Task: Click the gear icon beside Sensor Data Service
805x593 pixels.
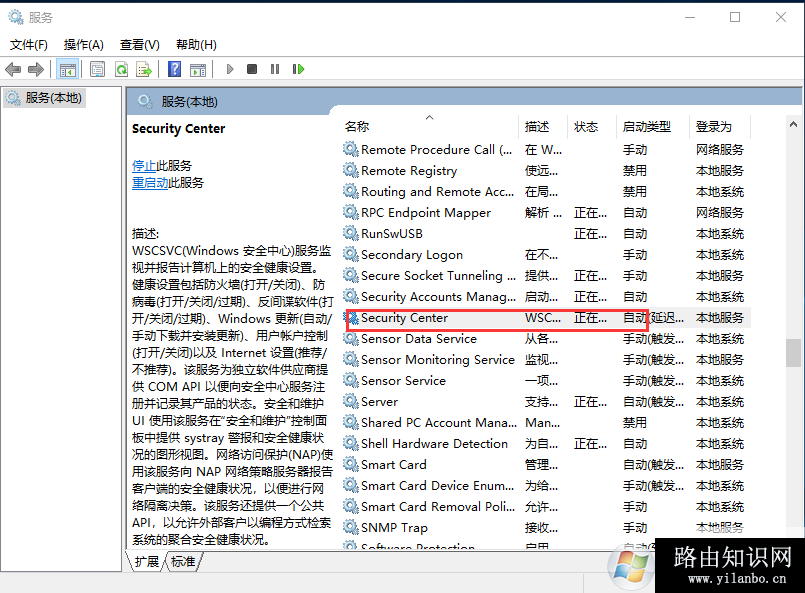Action: pos(351,338)
